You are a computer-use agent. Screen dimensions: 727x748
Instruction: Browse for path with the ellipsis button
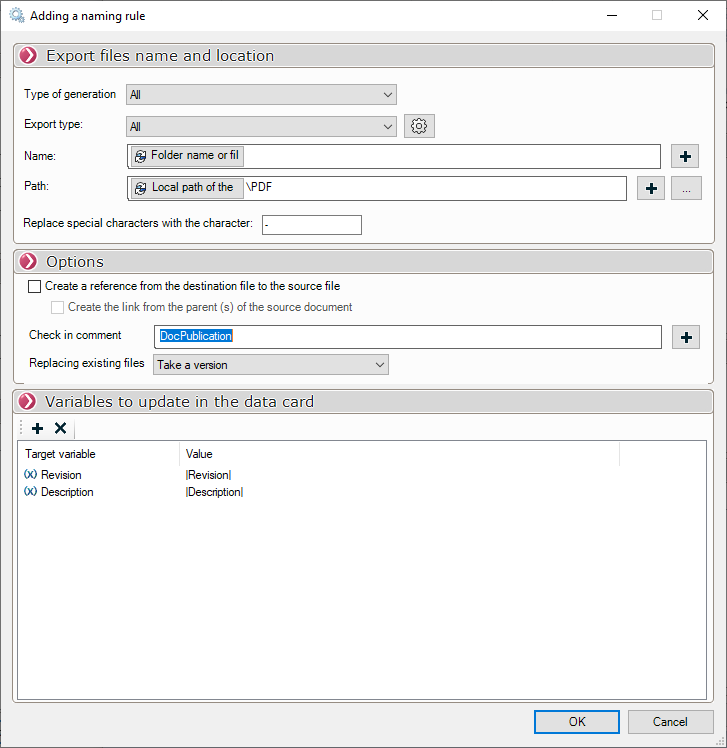click(686, 188)
